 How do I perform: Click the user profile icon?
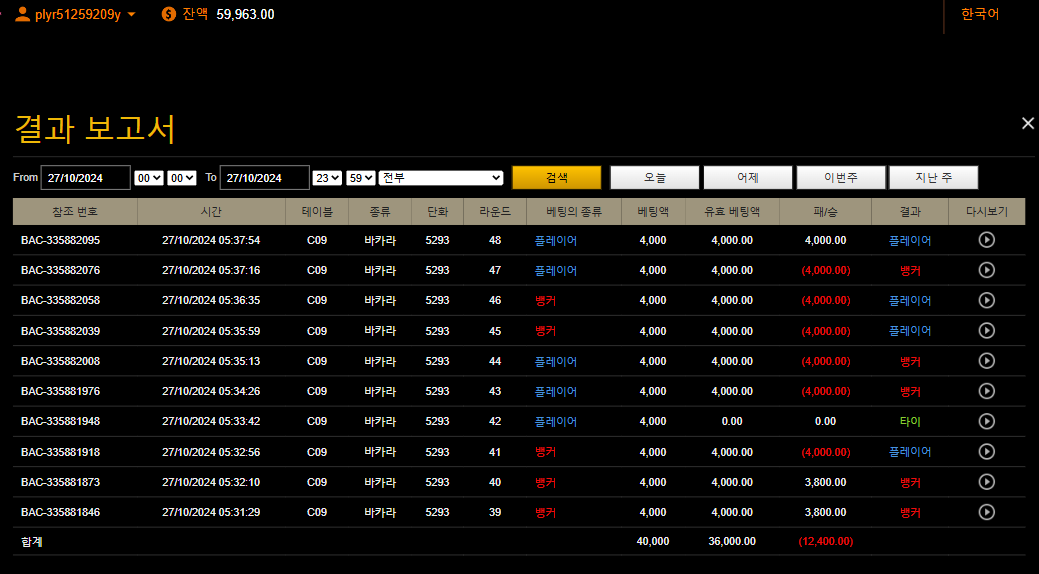22,14
